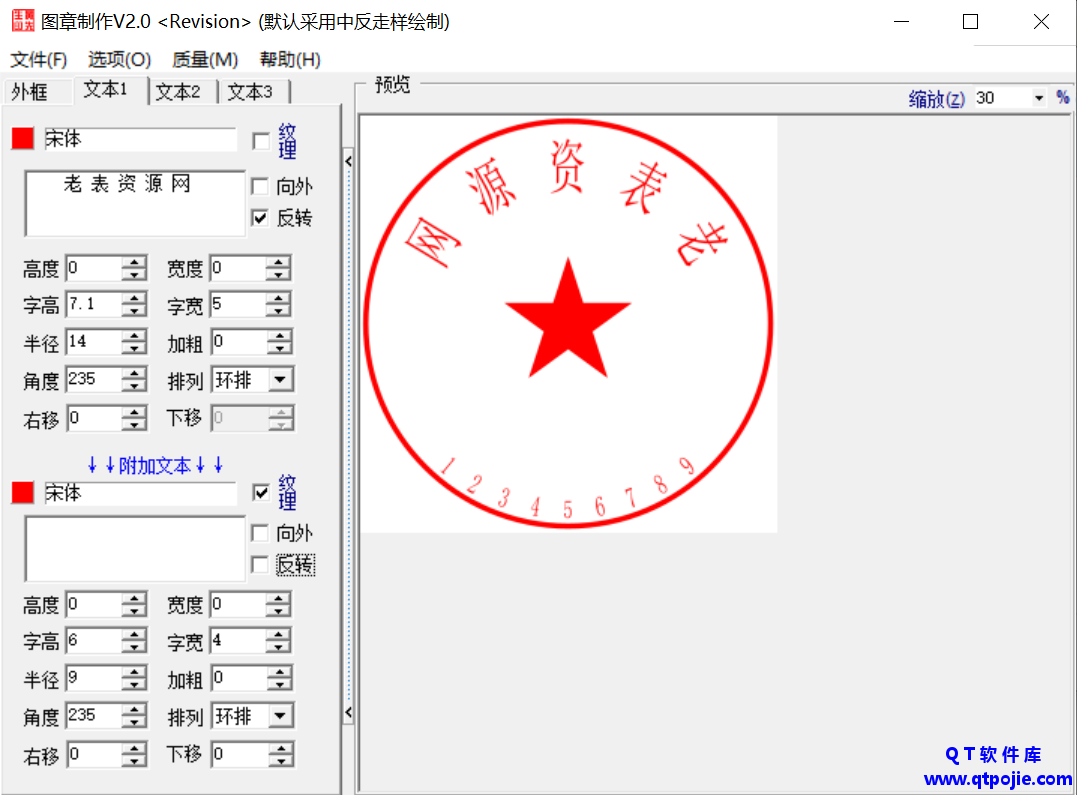
Task: Click the 半径 9 value field
Action: 94,678
